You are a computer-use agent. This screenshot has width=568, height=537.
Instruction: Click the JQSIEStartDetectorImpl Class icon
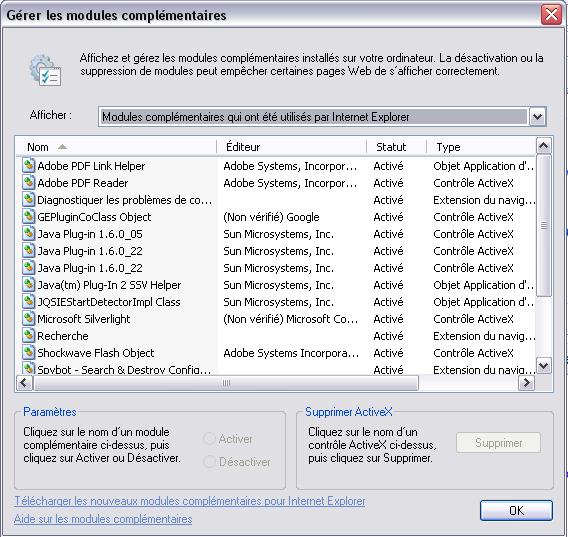click(x=28, y=301)
